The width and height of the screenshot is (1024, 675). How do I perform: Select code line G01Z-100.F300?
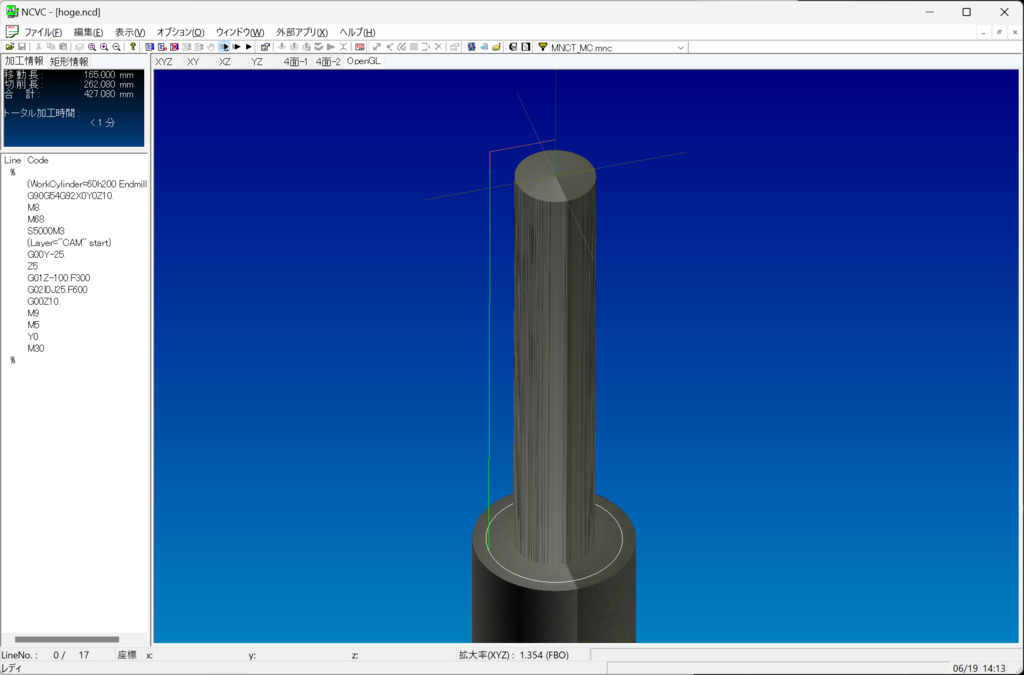59,278
